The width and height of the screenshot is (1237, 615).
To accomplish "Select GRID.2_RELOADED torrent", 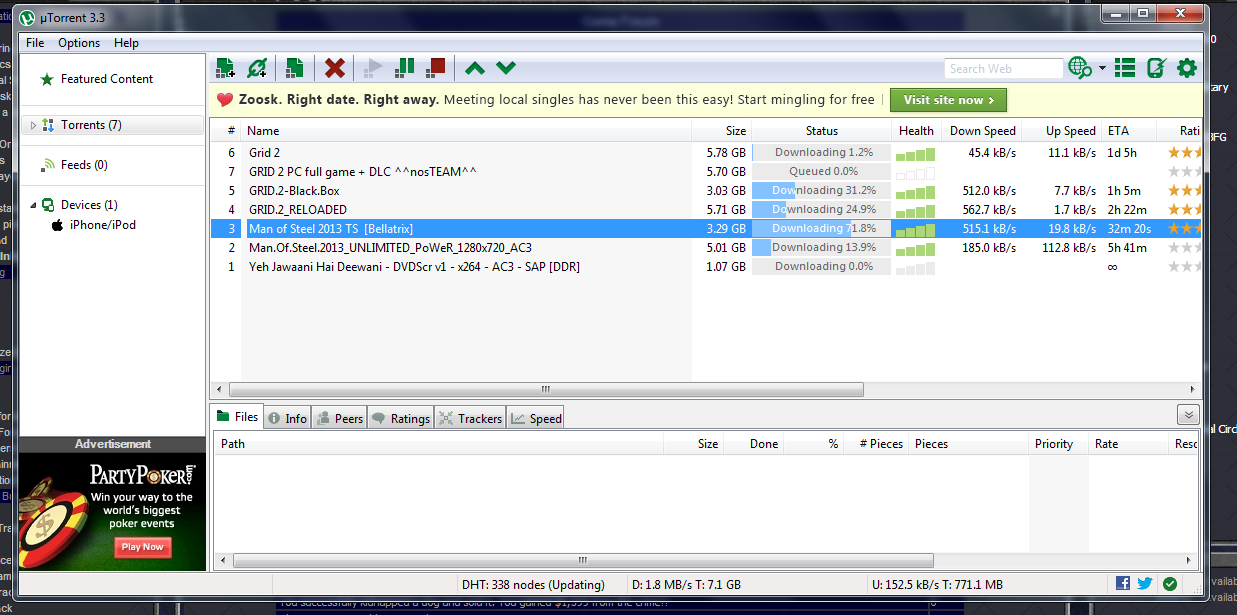I will (706, 210).
